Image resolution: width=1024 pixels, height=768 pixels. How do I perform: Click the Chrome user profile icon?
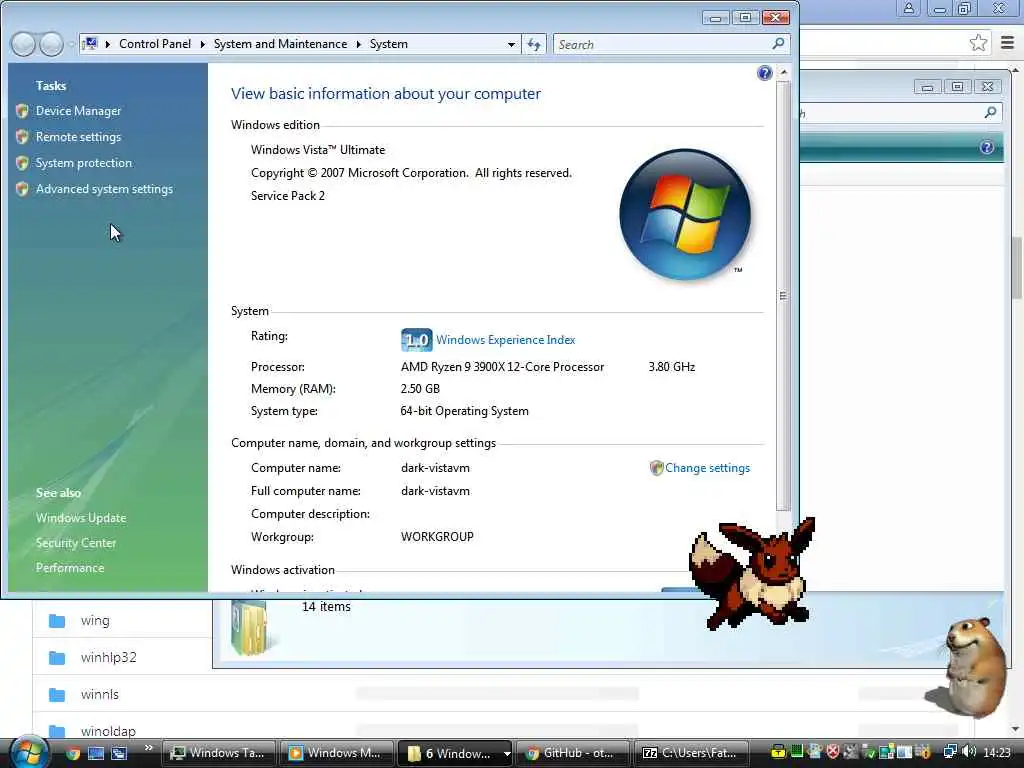908,8
